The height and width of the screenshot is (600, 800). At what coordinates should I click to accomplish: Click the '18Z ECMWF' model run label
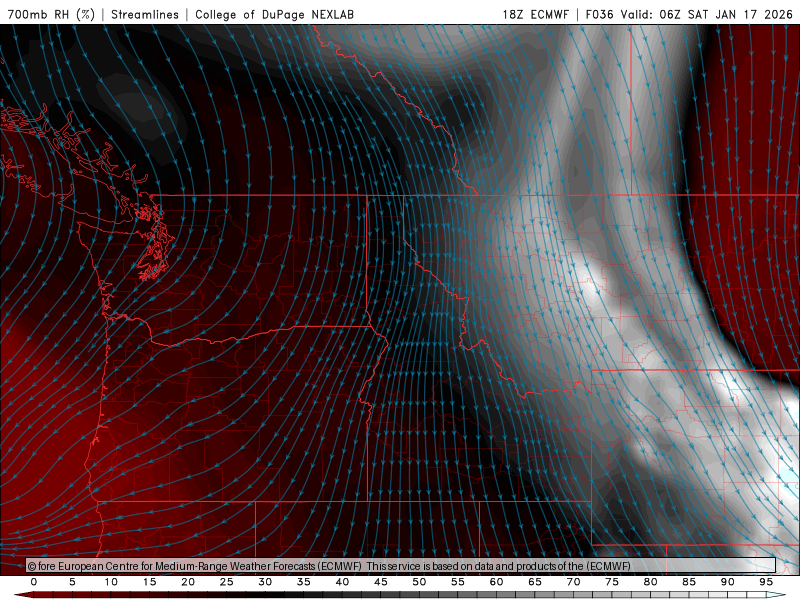pos(535,14)
